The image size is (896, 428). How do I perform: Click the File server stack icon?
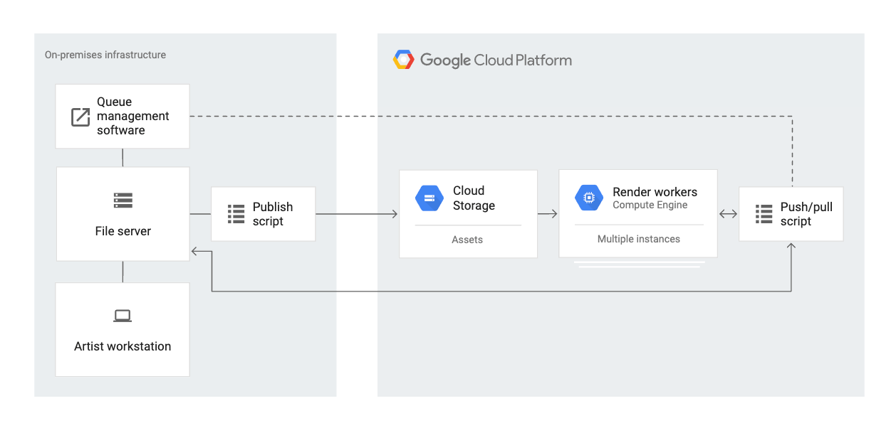123,201
